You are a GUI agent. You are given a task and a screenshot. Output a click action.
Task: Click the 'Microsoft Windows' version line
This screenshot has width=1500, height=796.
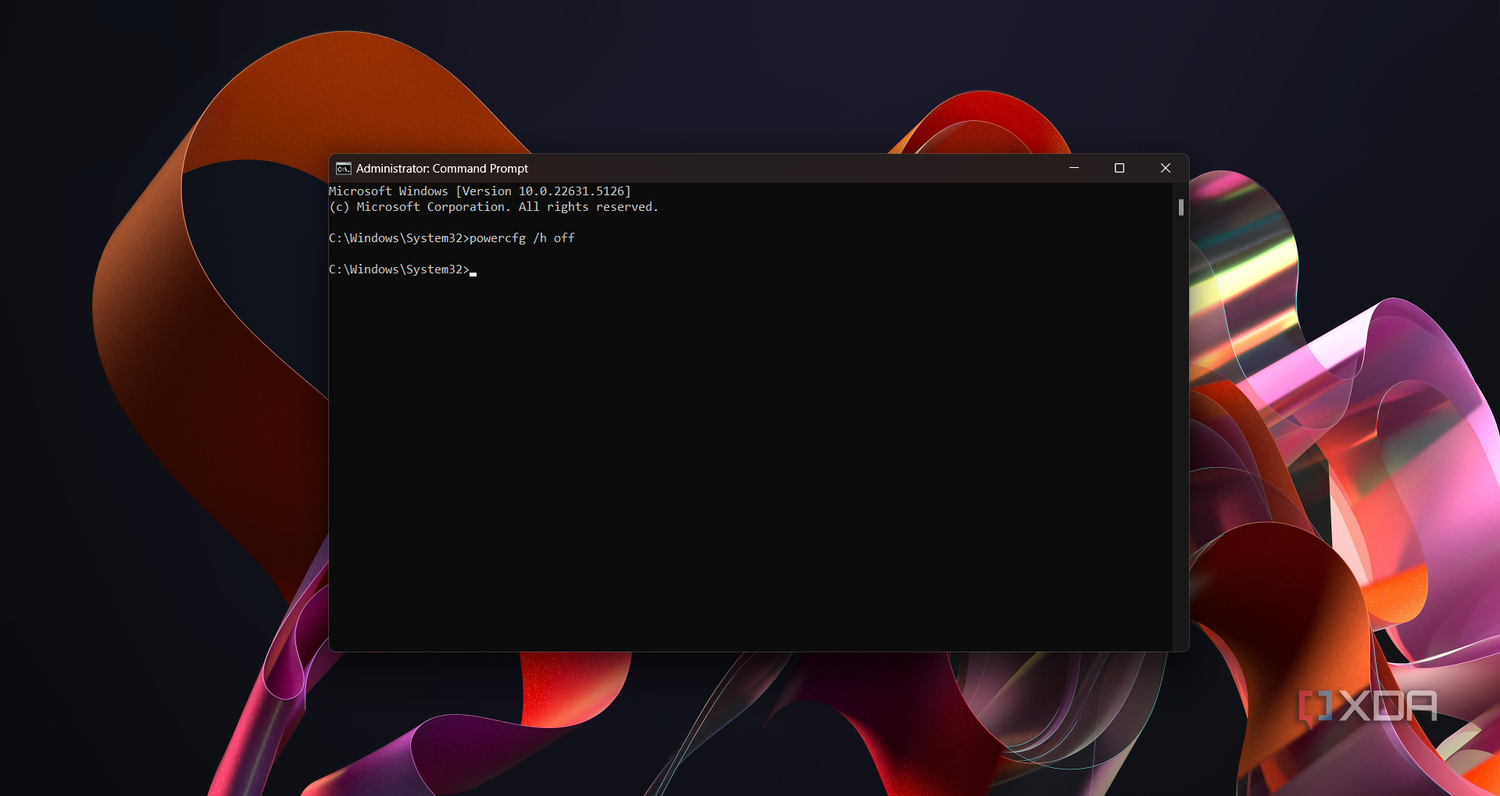tap(480, 191)
